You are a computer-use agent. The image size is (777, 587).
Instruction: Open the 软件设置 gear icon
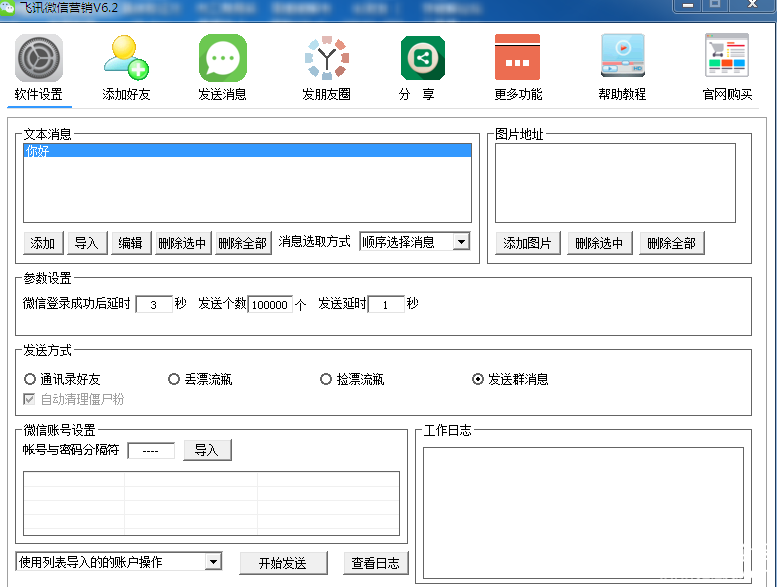click(x=39, y=58)
